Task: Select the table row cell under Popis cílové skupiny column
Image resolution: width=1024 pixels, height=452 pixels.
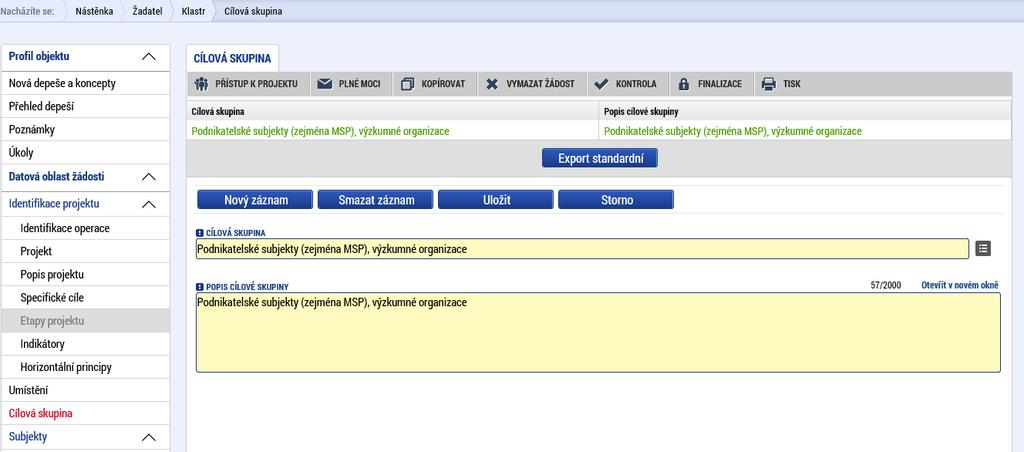Action: [805, 131]
